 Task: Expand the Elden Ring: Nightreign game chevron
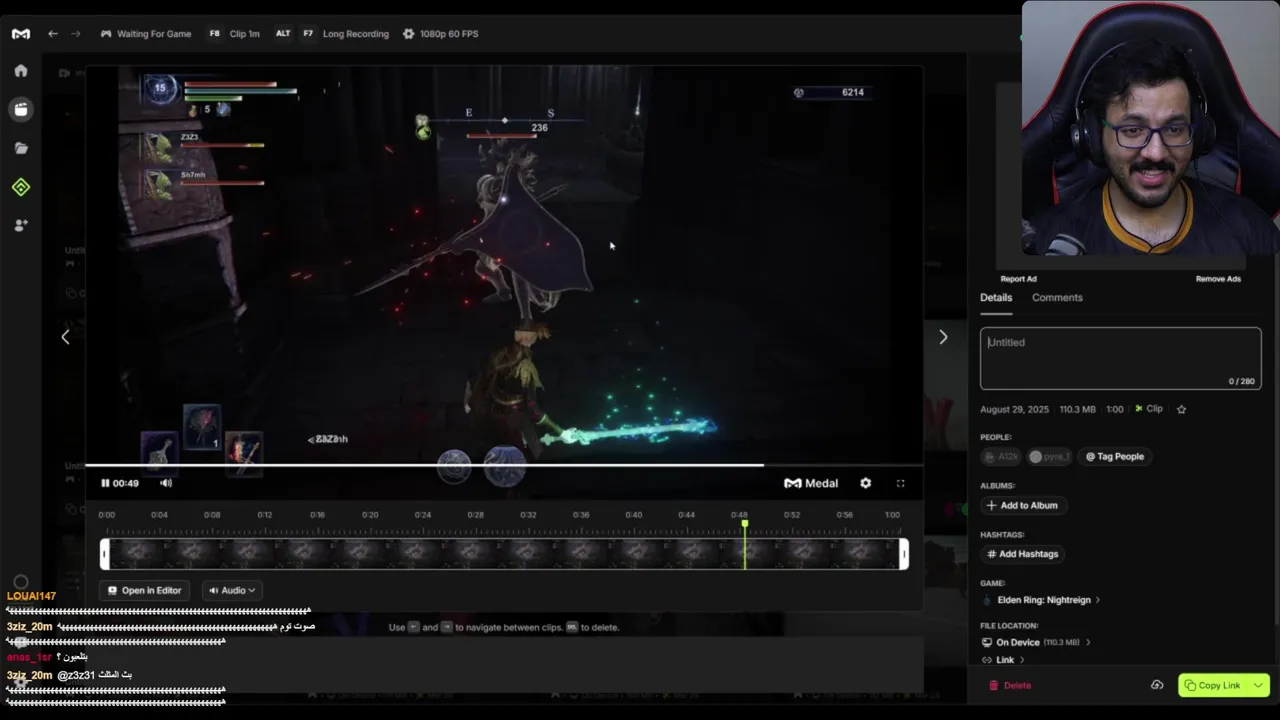(1097, 600)
